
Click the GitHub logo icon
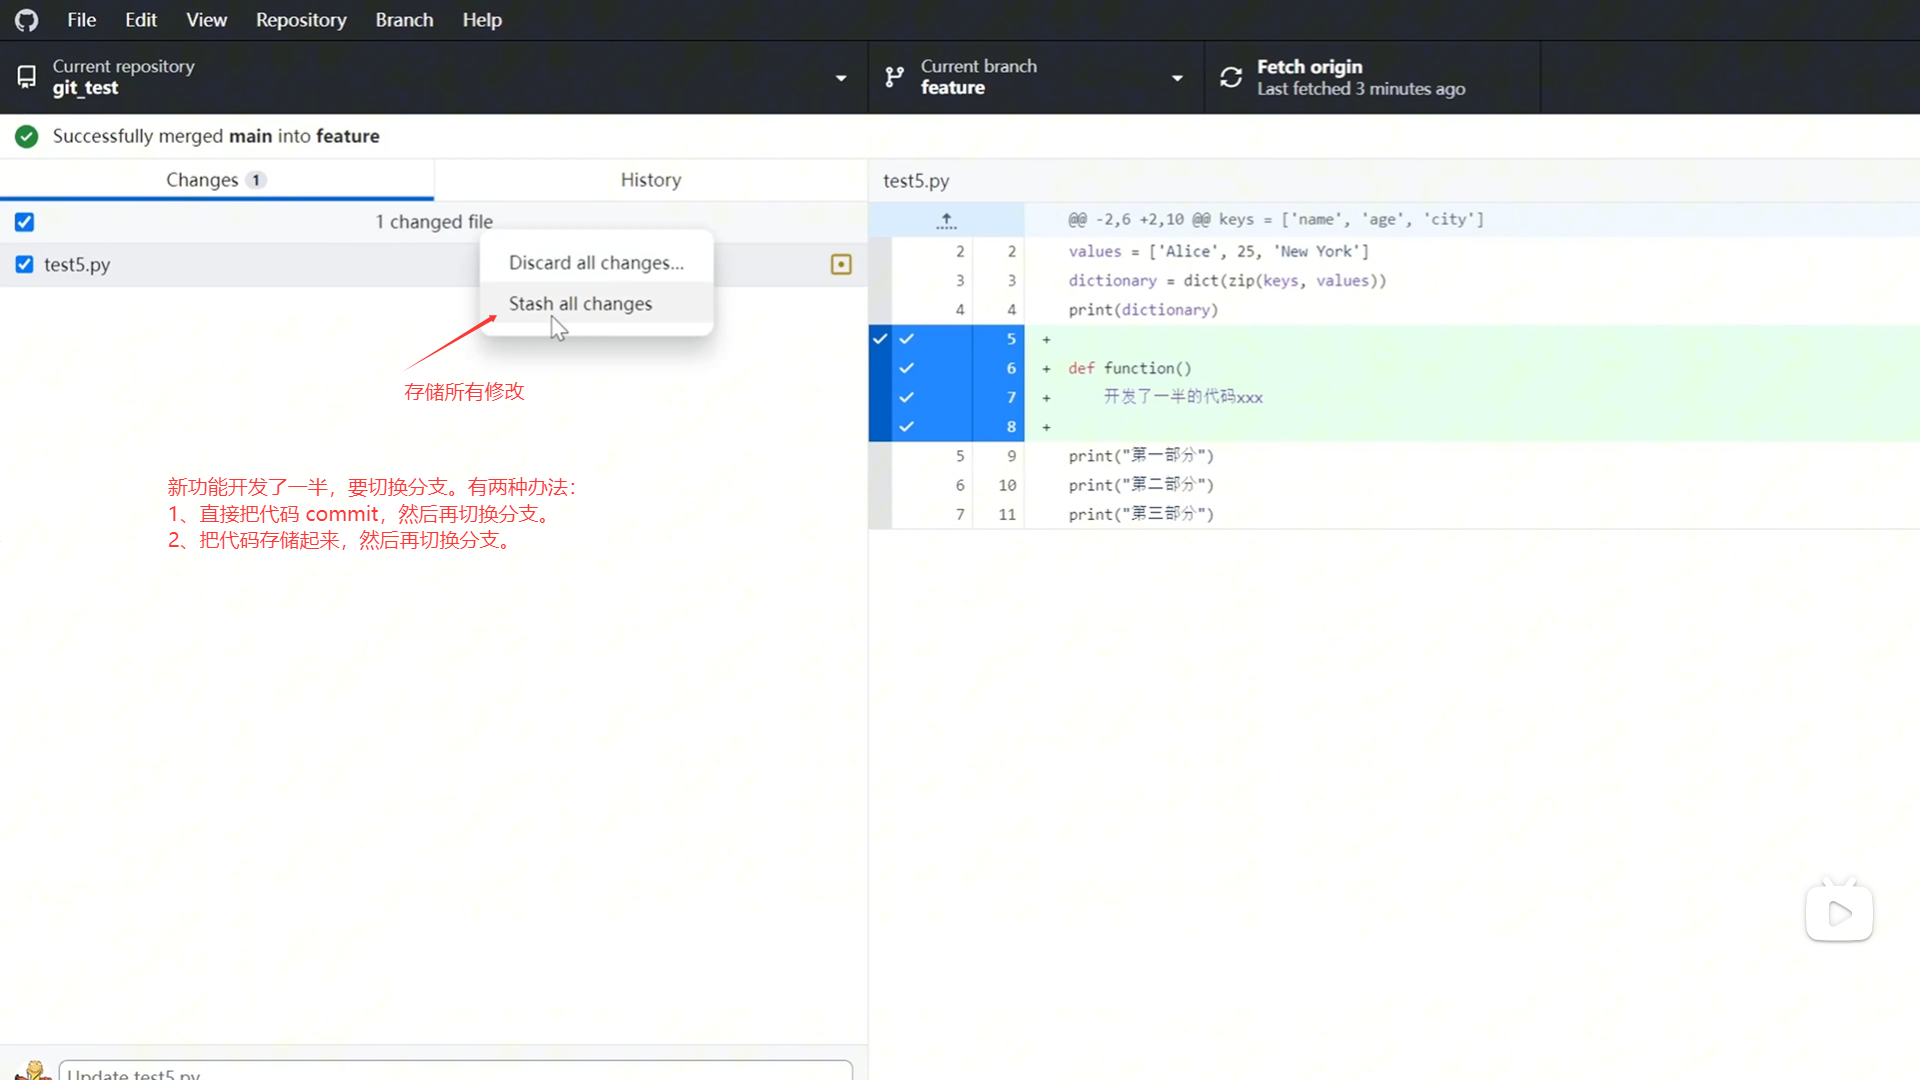point(27,20)
